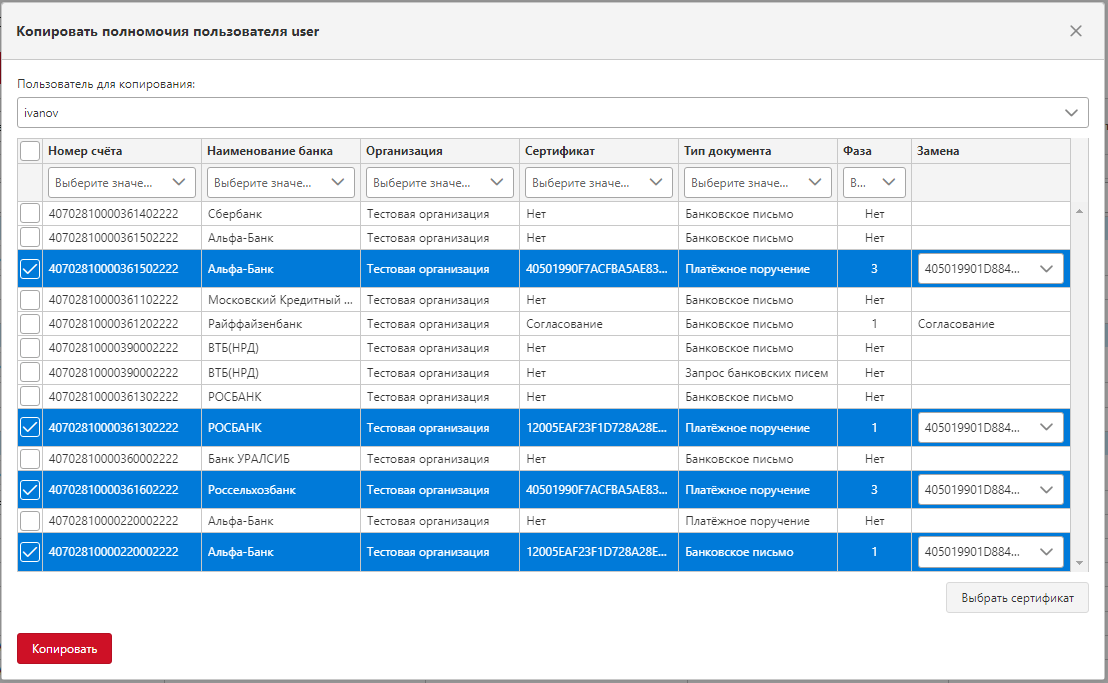Close the copy permissions dialog
Image resolution: width=1108 pixels, height=683 pixels.
click(1076, 31)
